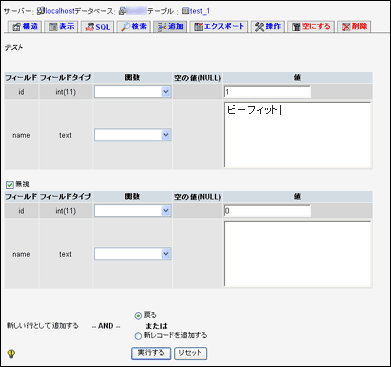Click the 削除 (Drop) tab

pos(354,27)
